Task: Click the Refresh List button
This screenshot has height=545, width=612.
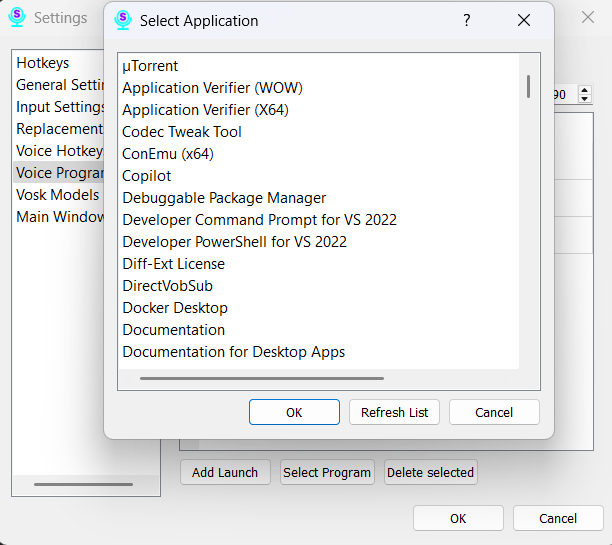Action: pyautogui.click(x=394, y=412)
